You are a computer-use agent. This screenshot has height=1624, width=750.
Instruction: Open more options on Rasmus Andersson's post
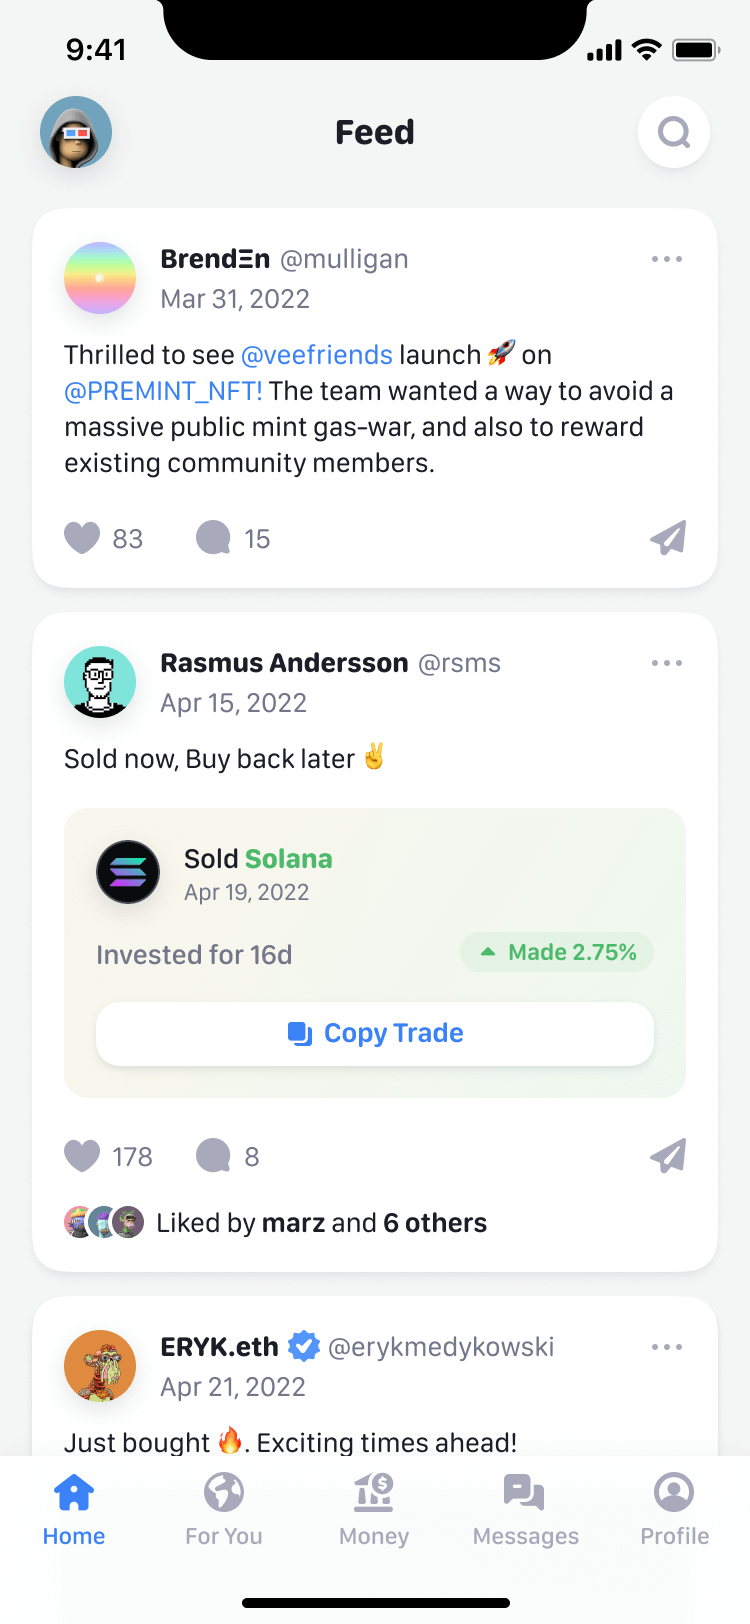click(667, 663)
